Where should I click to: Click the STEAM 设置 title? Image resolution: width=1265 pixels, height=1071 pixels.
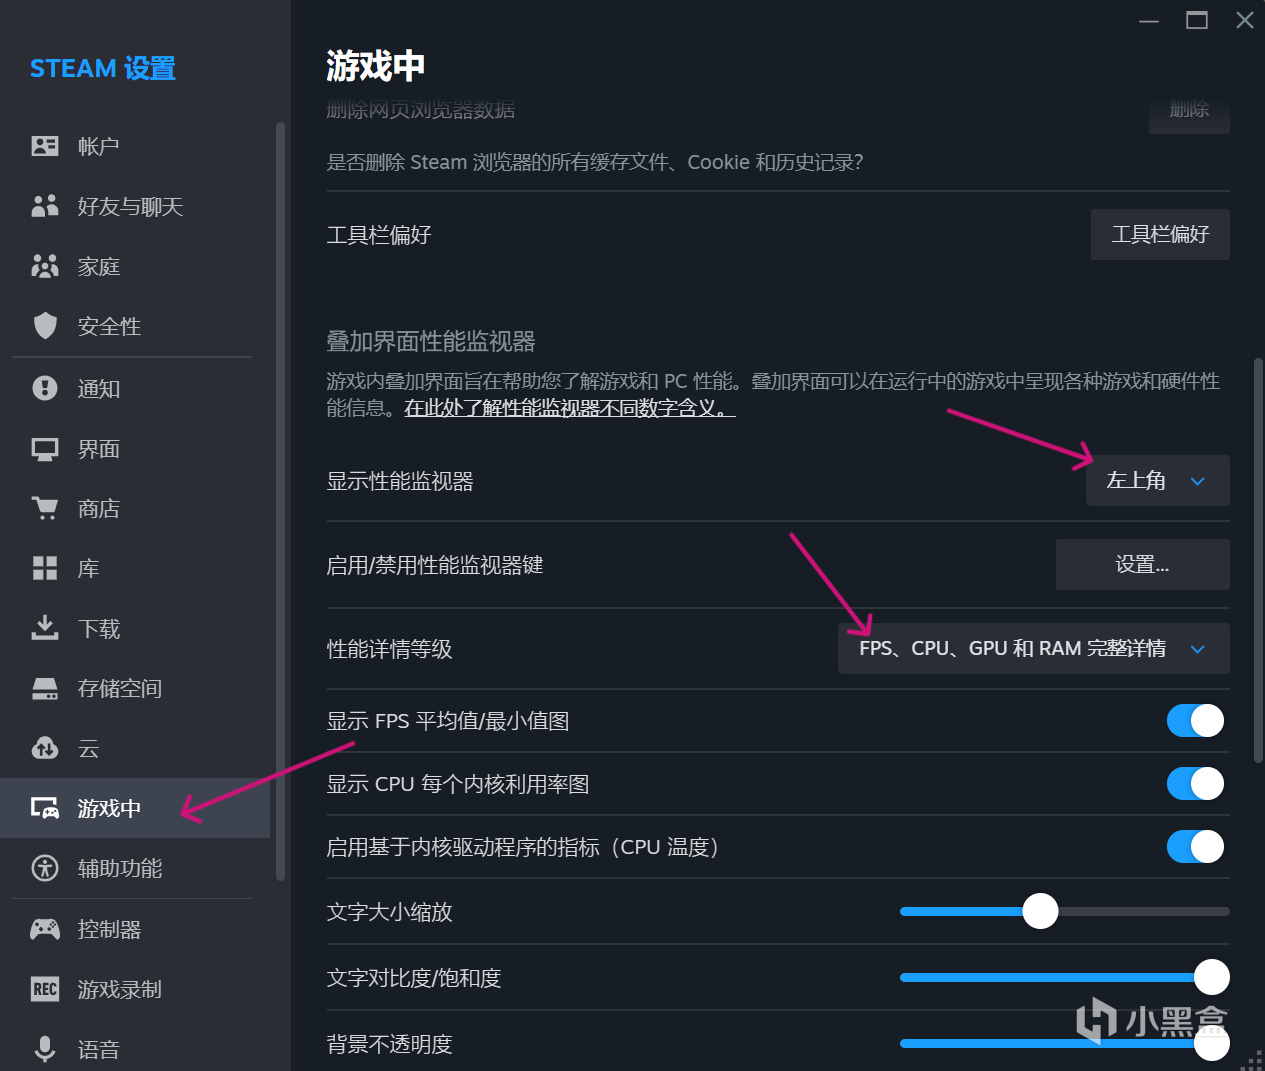point(103,68)
